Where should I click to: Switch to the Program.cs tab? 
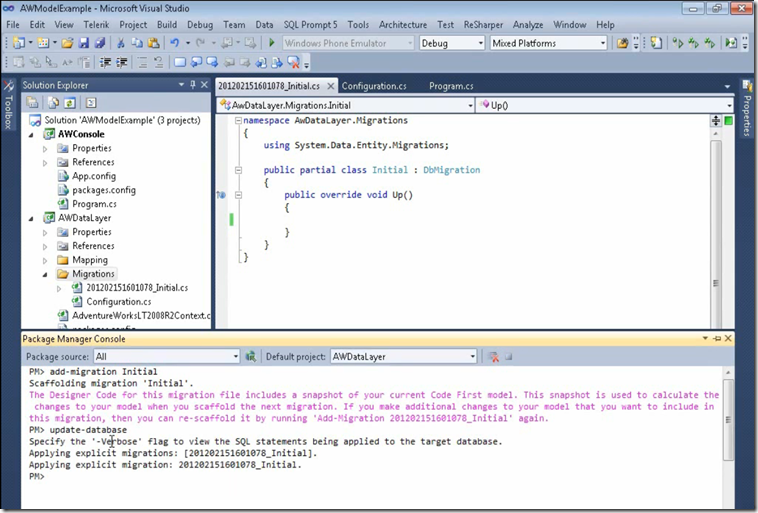(x=451, y=86)
